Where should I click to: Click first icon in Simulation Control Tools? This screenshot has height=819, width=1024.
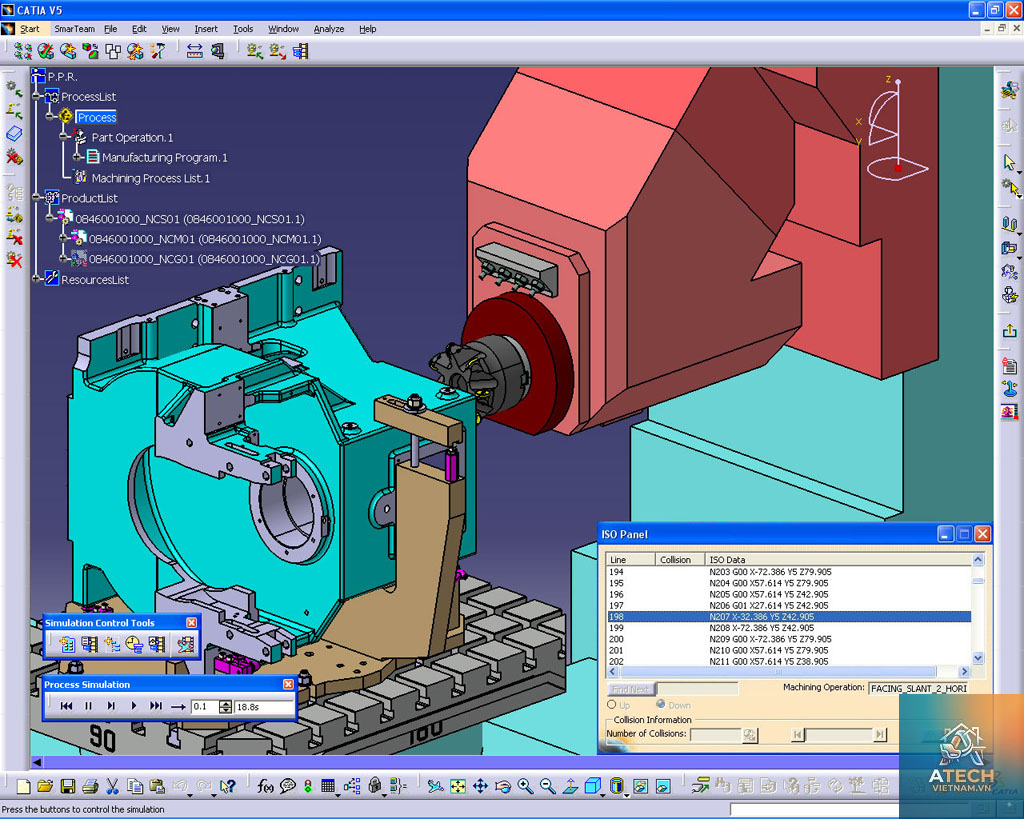click(x=67, y=645)
